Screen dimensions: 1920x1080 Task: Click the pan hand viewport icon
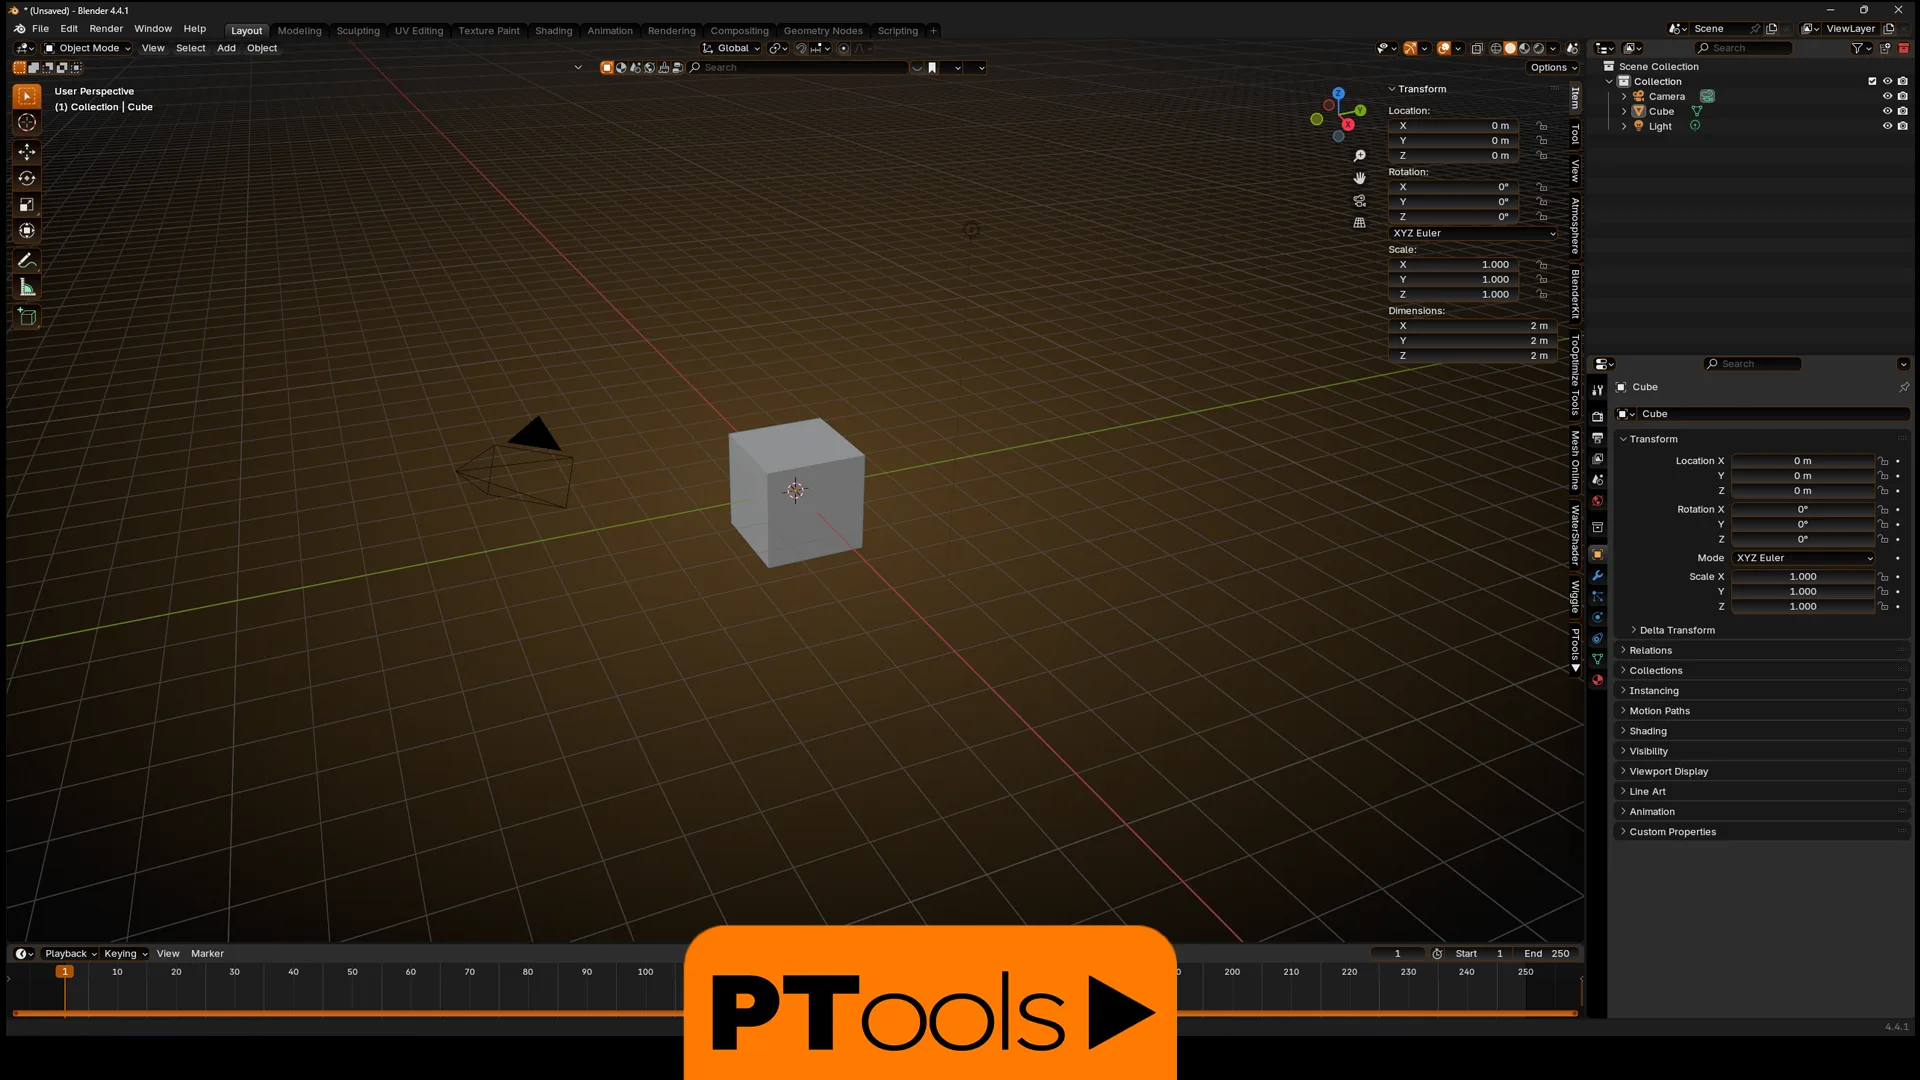click(x=1359, y=178)
